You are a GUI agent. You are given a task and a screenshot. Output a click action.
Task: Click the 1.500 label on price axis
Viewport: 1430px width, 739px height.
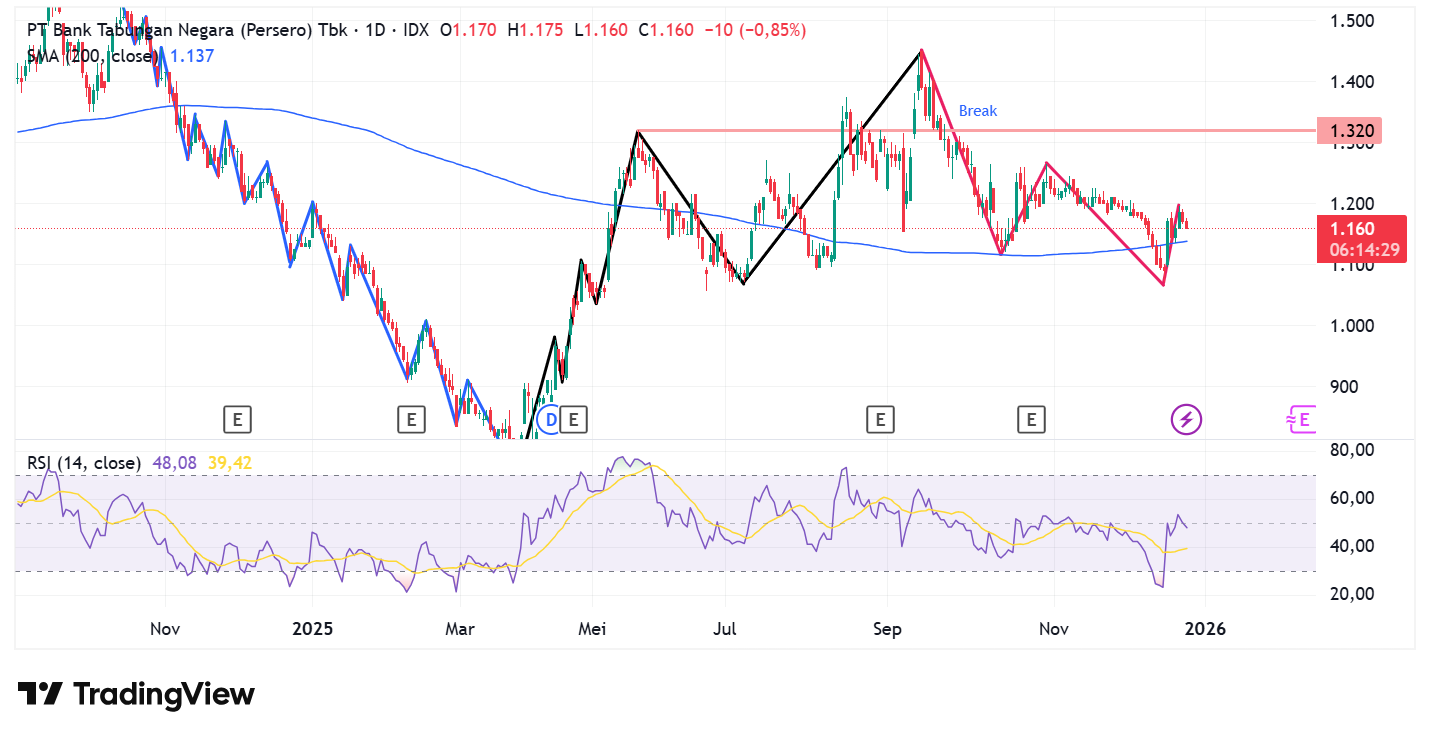pyautogui.click(x=1353, y=20)
